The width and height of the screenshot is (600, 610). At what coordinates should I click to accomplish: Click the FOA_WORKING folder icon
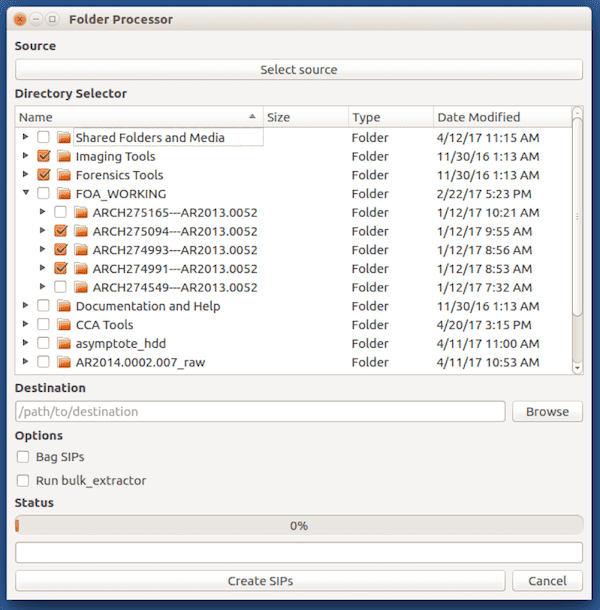[x=64, y=194]
